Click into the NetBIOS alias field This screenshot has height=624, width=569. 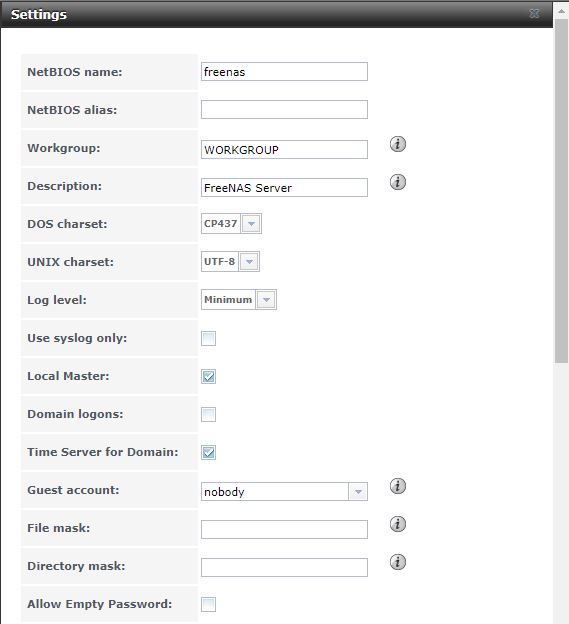point(284,109)
